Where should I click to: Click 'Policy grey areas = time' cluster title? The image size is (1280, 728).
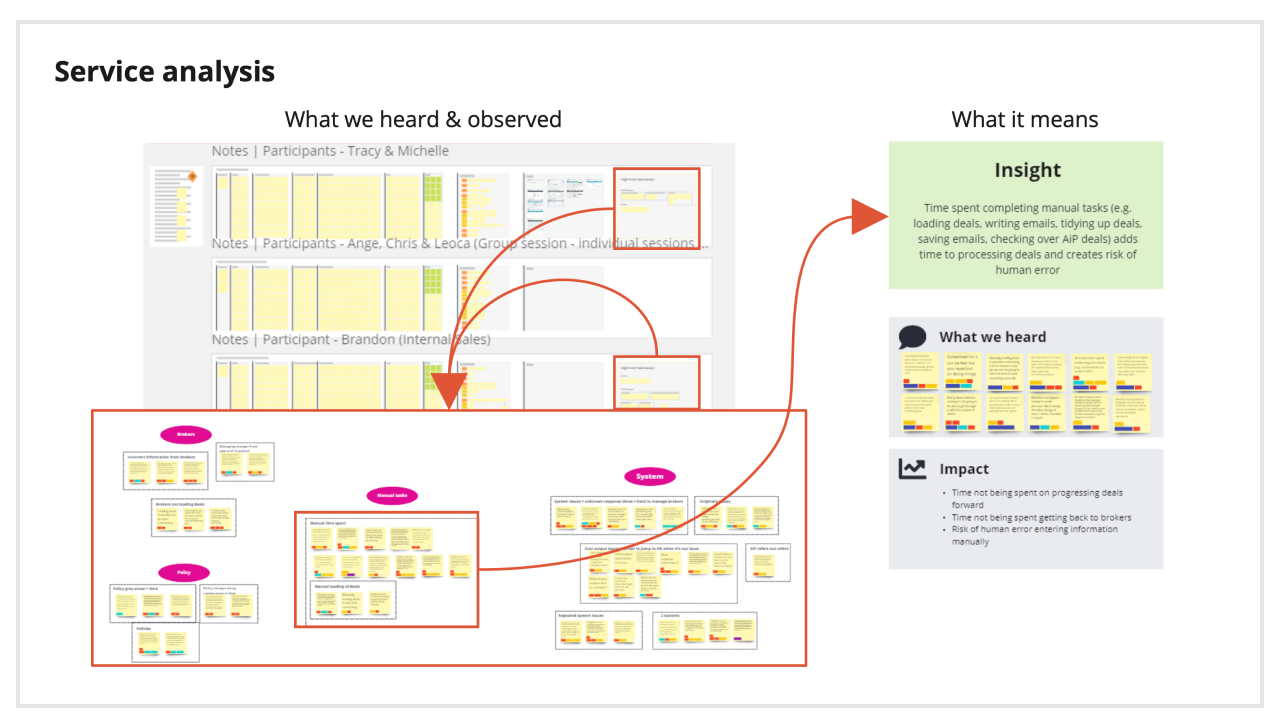coord(136,590)
